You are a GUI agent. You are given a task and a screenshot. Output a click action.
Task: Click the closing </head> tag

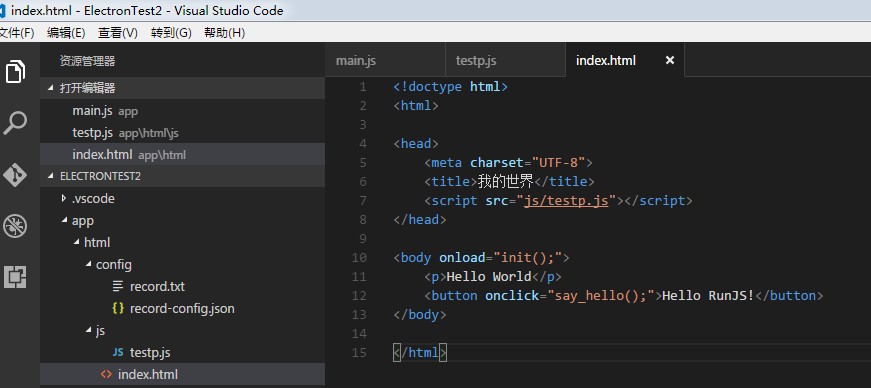tap(419, 220)
